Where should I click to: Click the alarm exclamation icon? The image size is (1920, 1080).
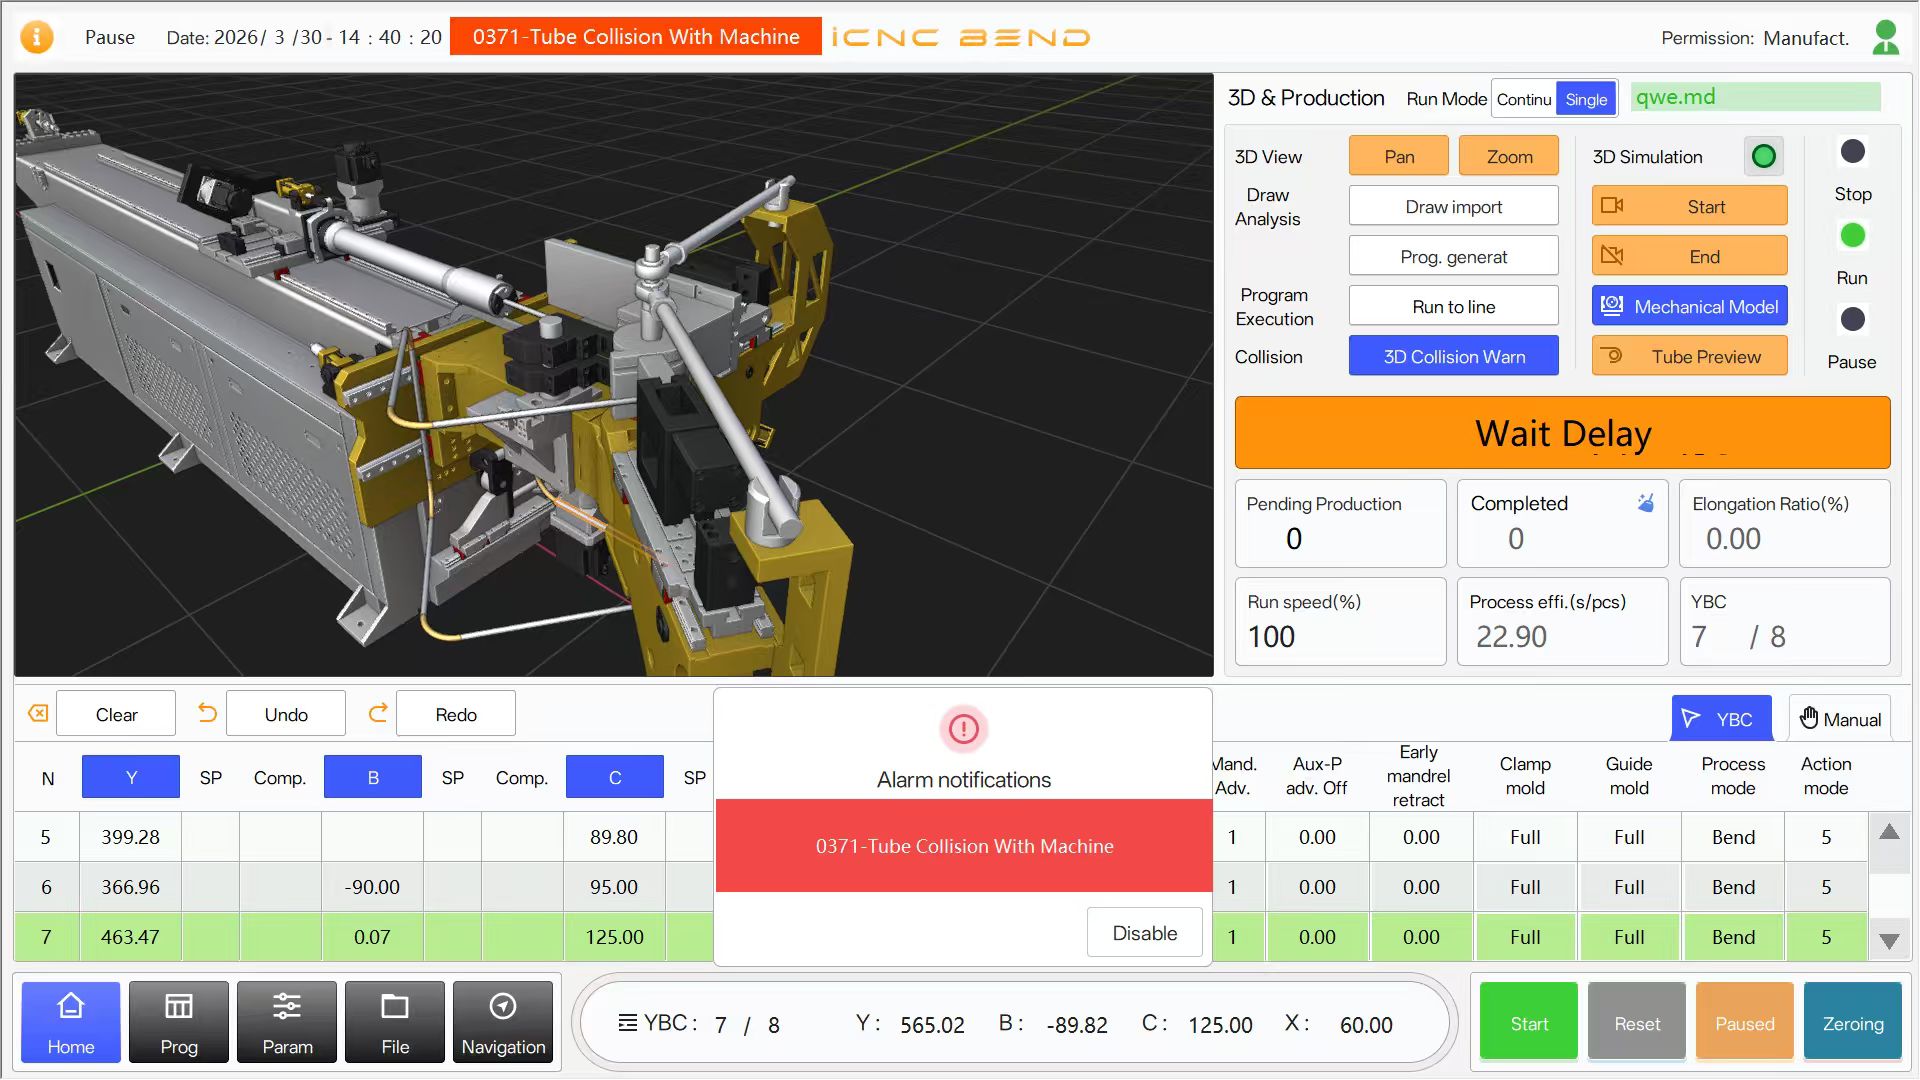(x=964, y=729)
